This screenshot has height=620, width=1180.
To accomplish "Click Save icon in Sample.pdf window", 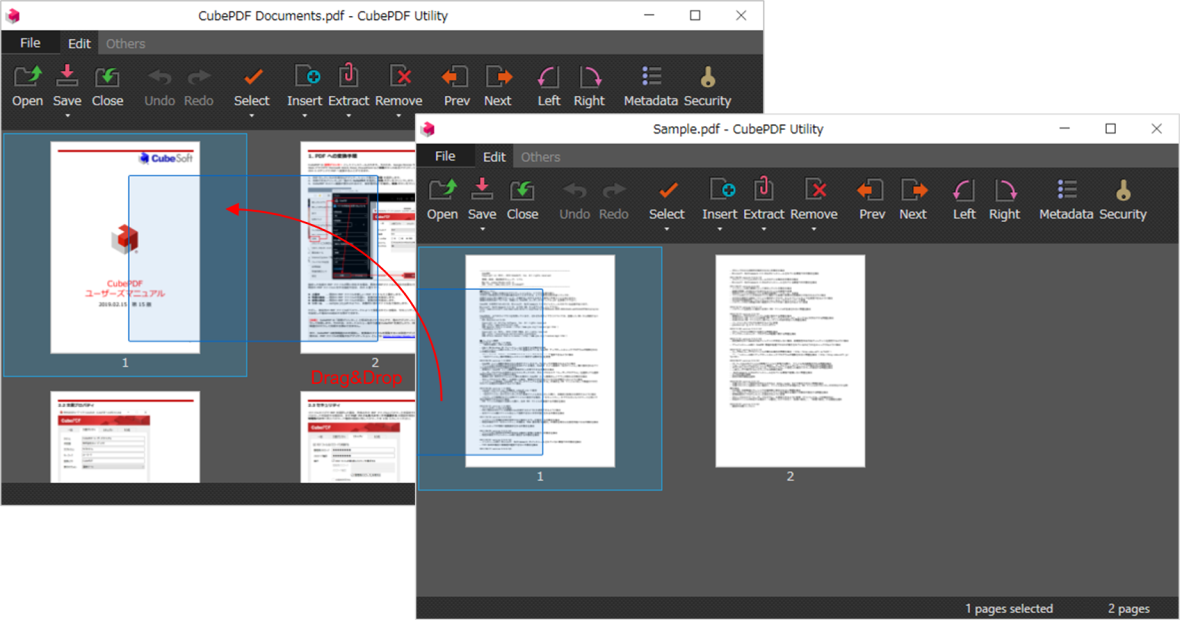I will click(x=482, y=190).
